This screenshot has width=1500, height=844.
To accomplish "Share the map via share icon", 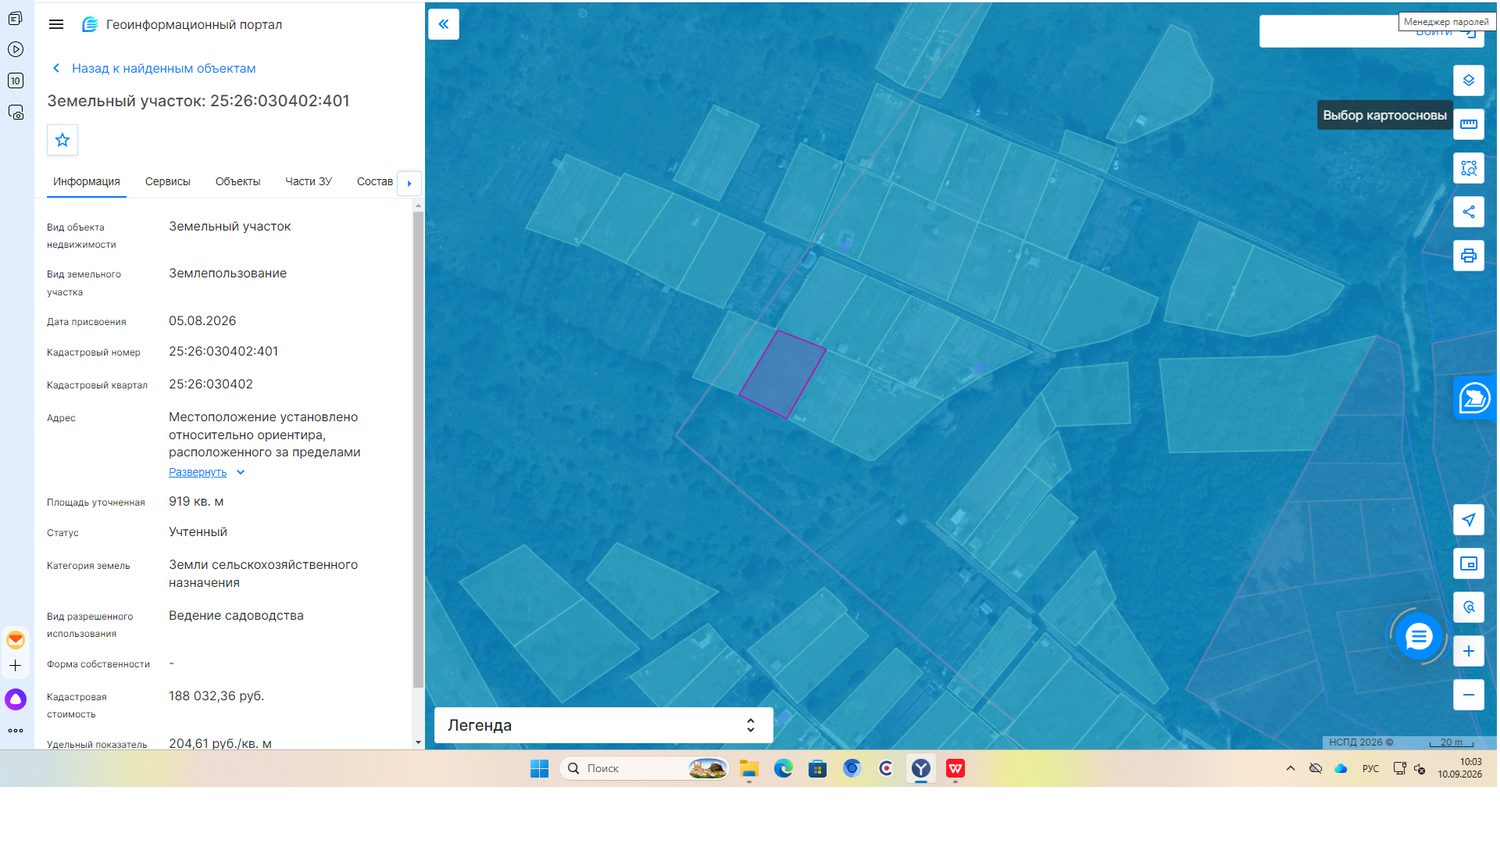I will tap(1468, 212).
